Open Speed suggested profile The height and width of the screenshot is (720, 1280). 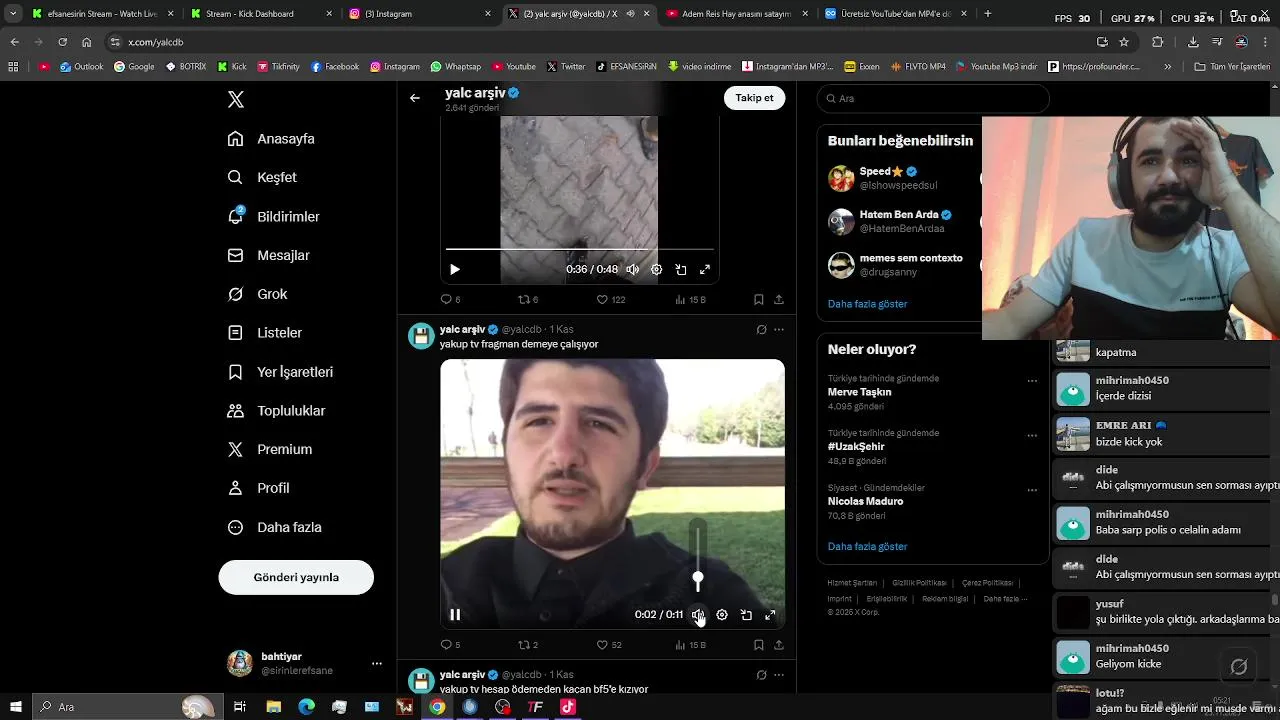tap(898, 178)
